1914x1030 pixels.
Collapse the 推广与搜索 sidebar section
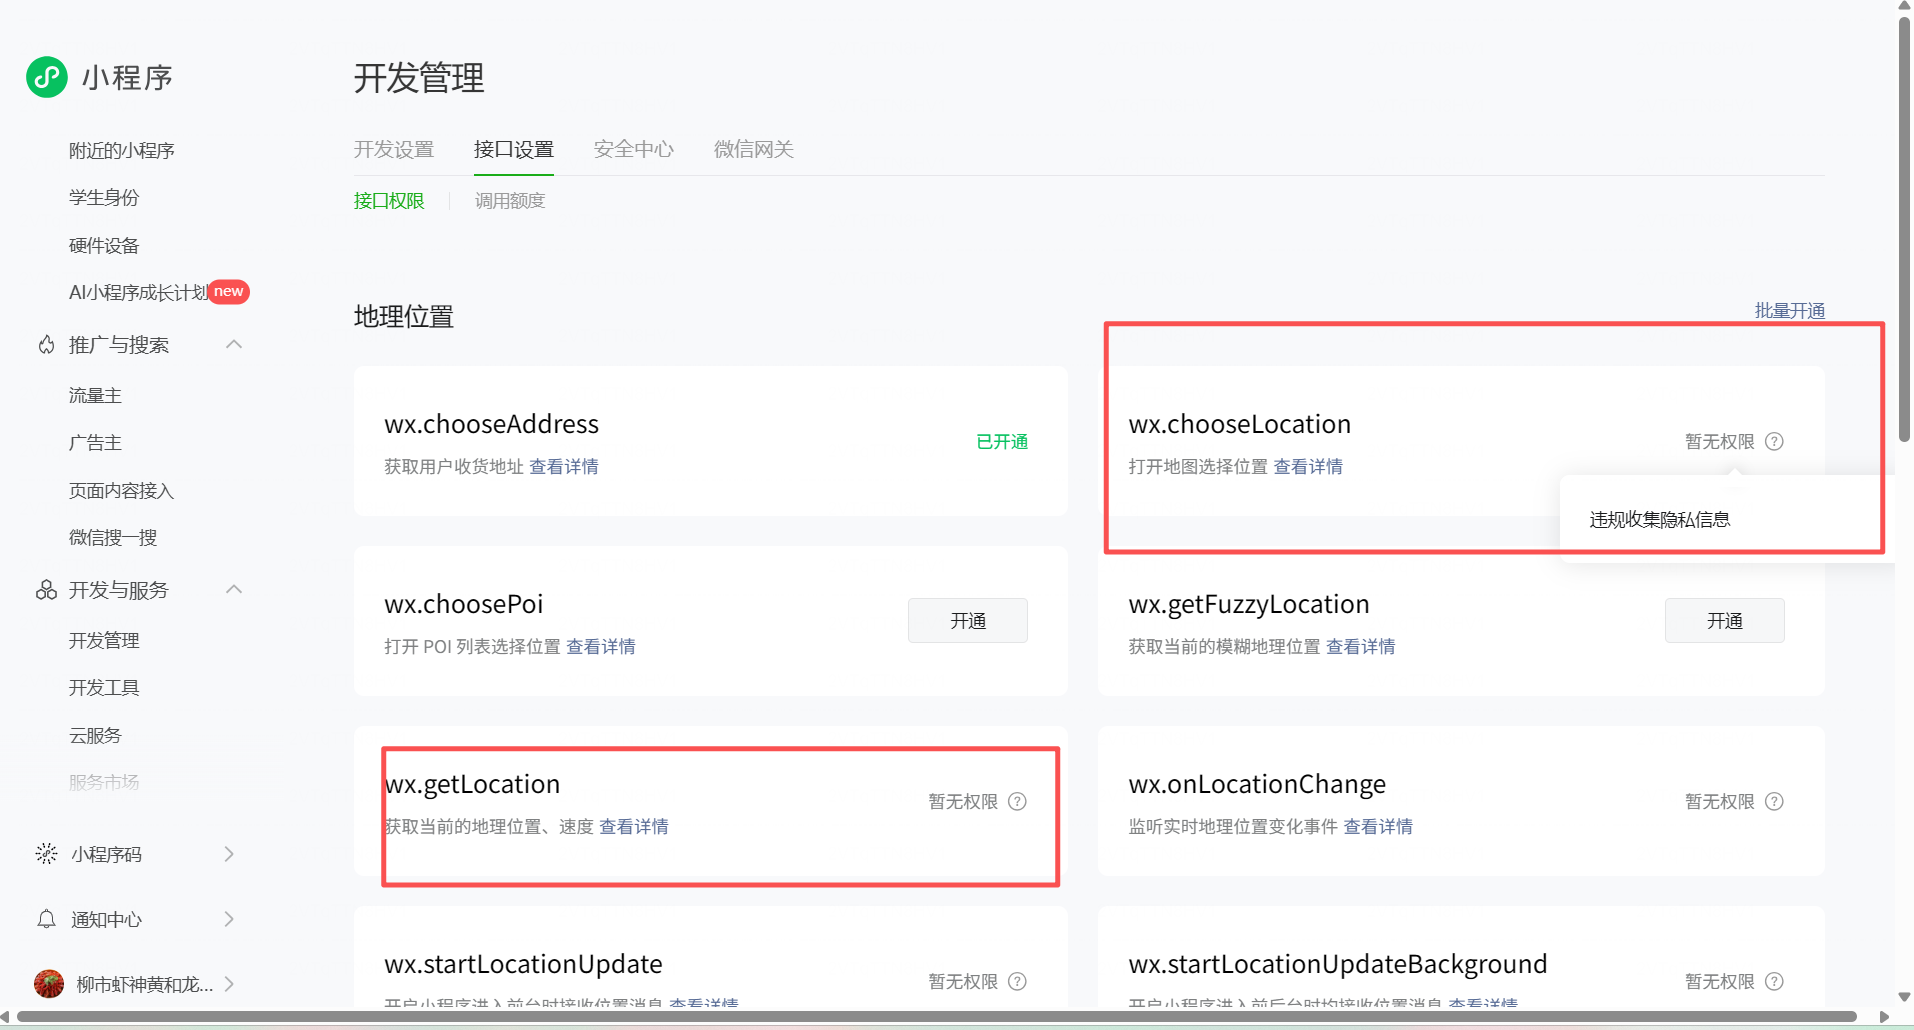tap(234, 345)
